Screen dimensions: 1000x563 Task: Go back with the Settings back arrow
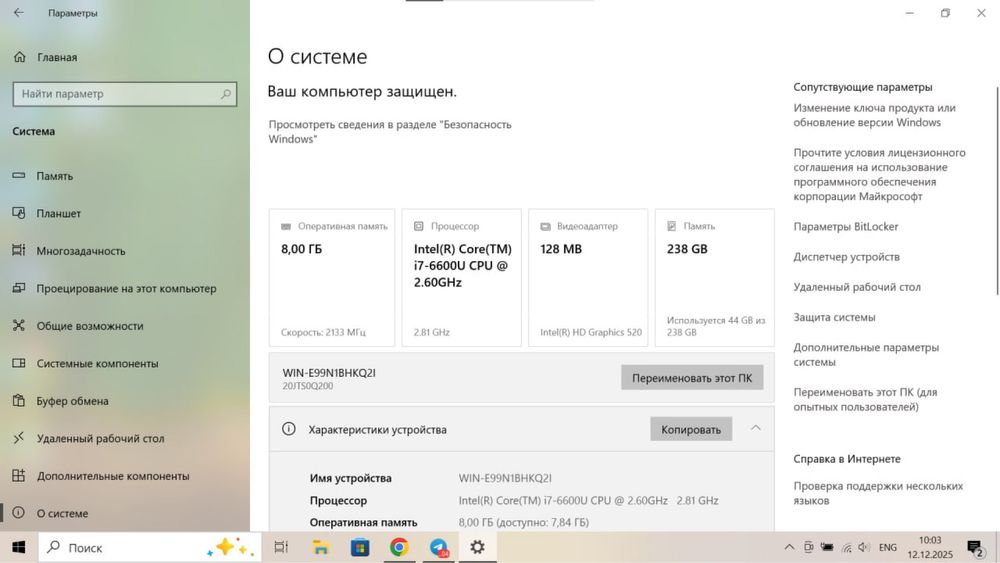pos(18,13)
